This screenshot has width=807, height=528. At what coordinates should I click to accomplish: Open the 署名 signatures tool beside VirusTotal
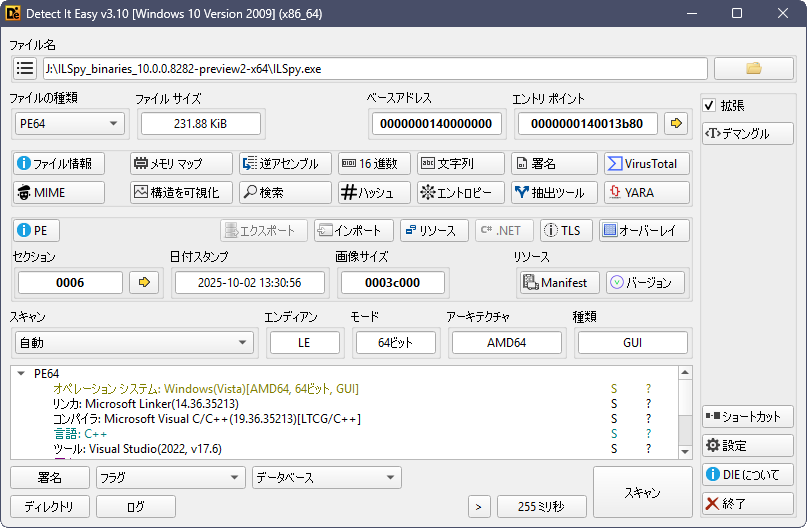[x=554, y=164]
